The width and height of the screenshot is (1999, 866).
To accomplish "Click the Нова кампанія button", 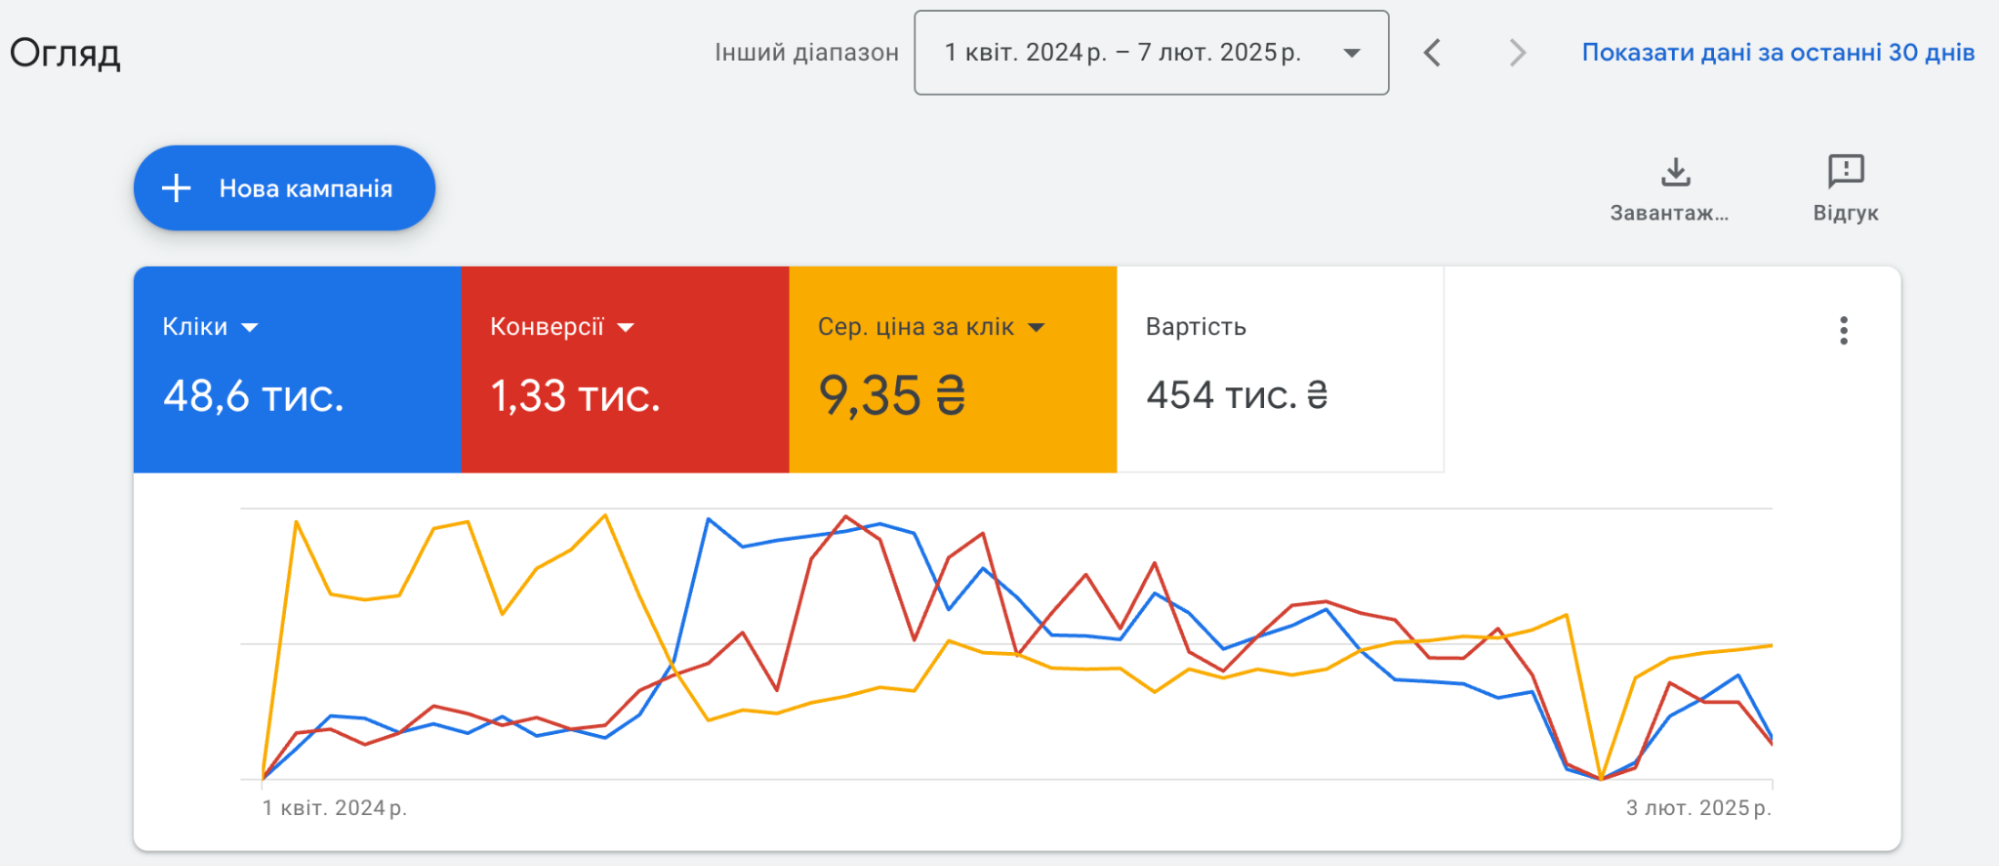I will click(x=284, y=188).
